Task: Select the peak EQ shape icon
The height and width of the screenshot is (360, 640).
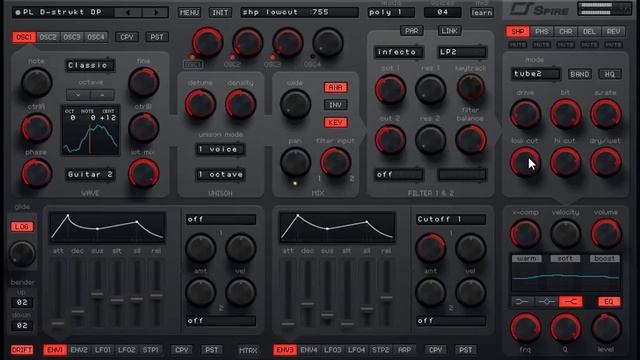Action: [546, 302]
